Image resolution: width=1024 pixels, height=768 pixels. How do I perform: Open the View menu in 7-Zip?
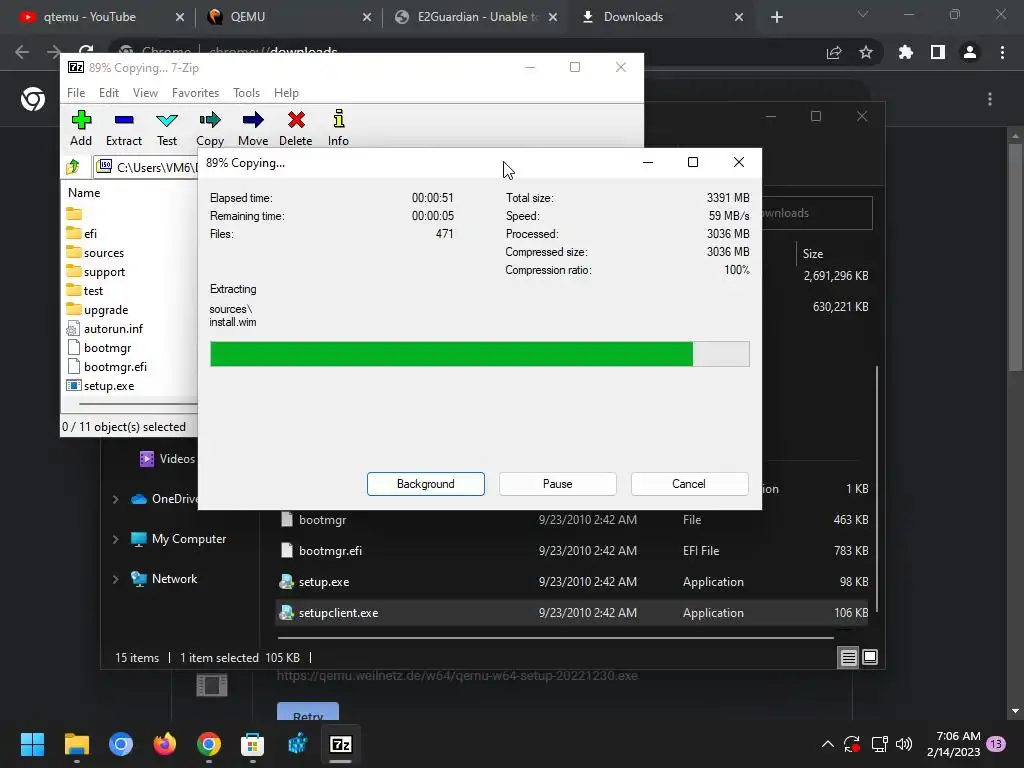click(x=145, y=93)
